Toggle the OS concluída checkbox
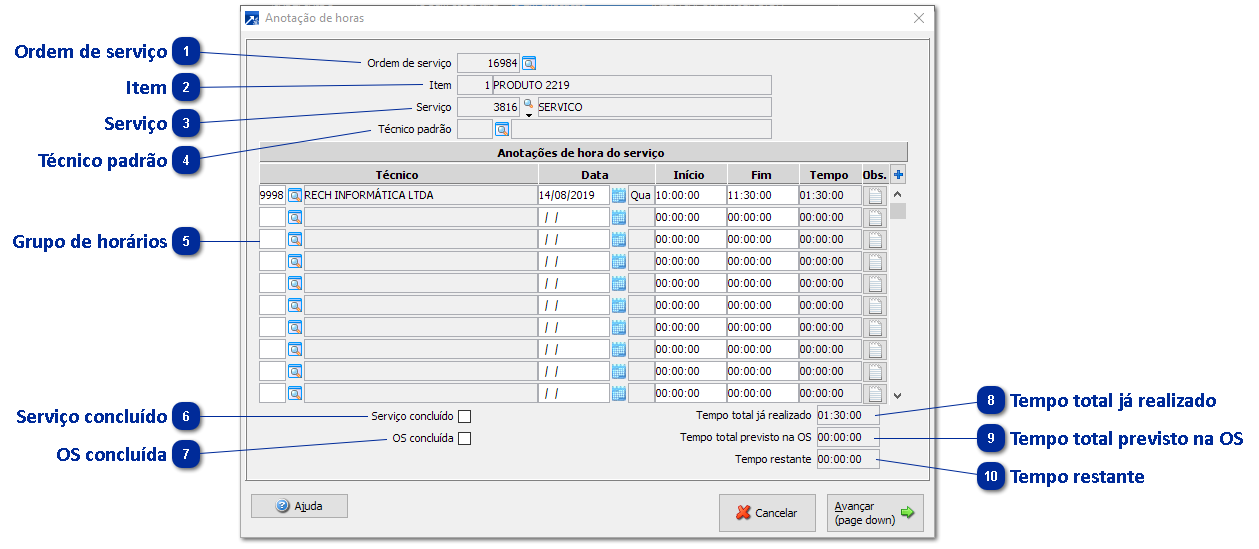Screen dimensions: 1259x549 point(464,438)
